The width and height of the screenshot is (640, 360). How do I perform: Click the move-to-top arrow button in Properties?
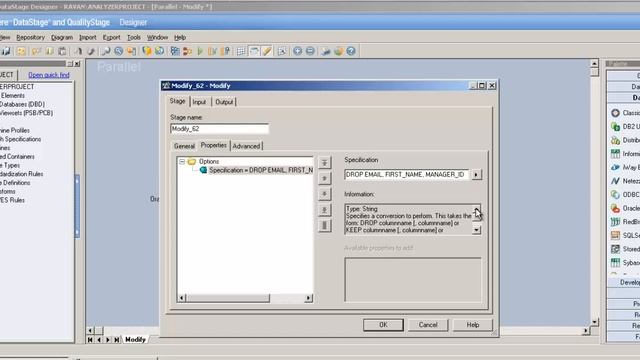pyautogui.click(x=324, y=162)
